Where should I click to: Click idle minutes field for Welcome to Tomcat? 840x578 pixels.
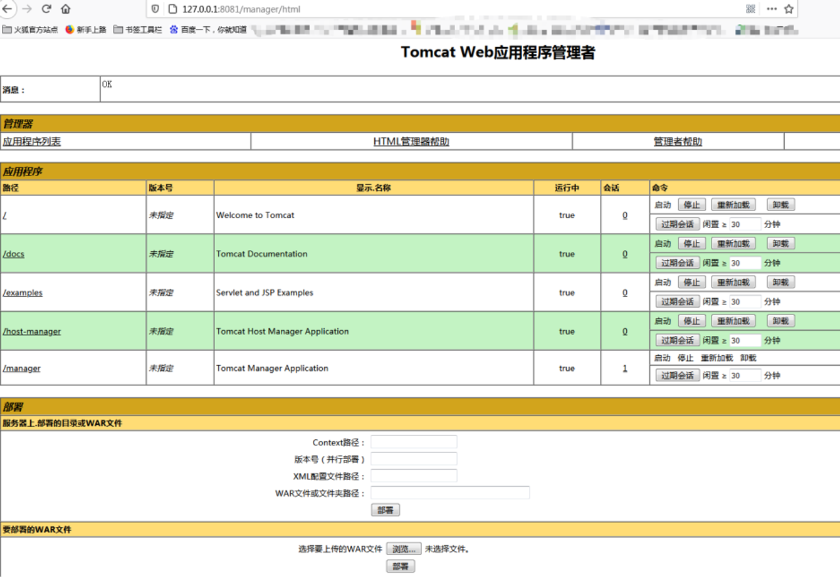[x=745, y=224]
